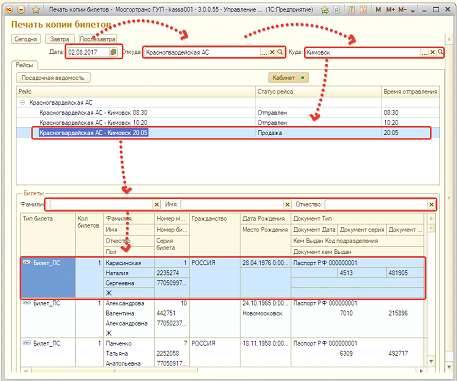
Task: Search Куда destination with magnifier icon
Action: (440, 52)
